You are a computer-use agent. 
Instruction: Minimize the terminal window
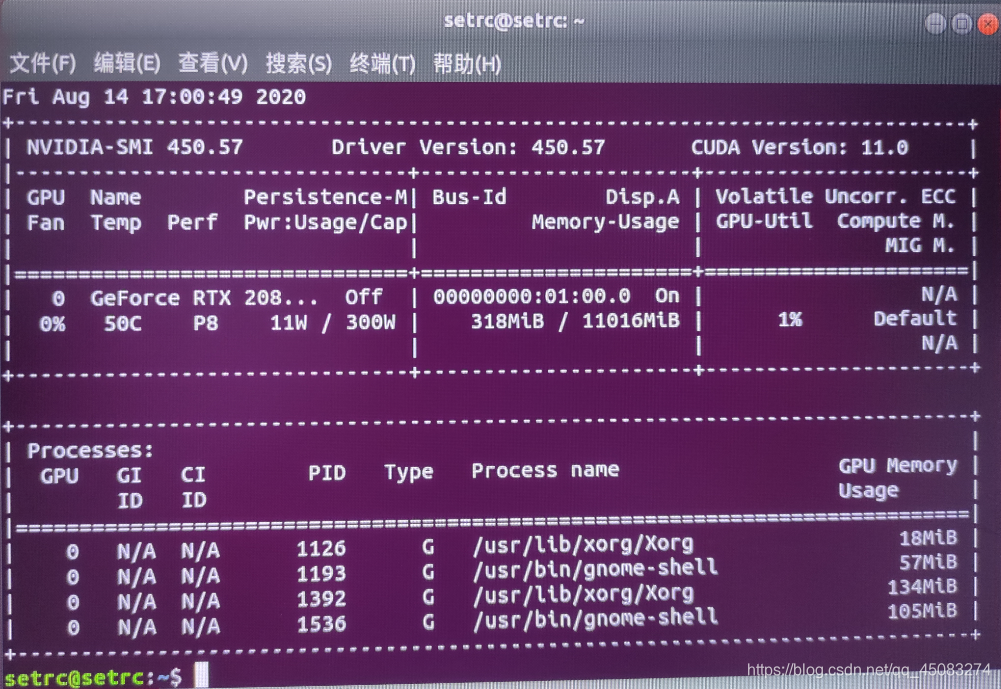click(935, 24)
